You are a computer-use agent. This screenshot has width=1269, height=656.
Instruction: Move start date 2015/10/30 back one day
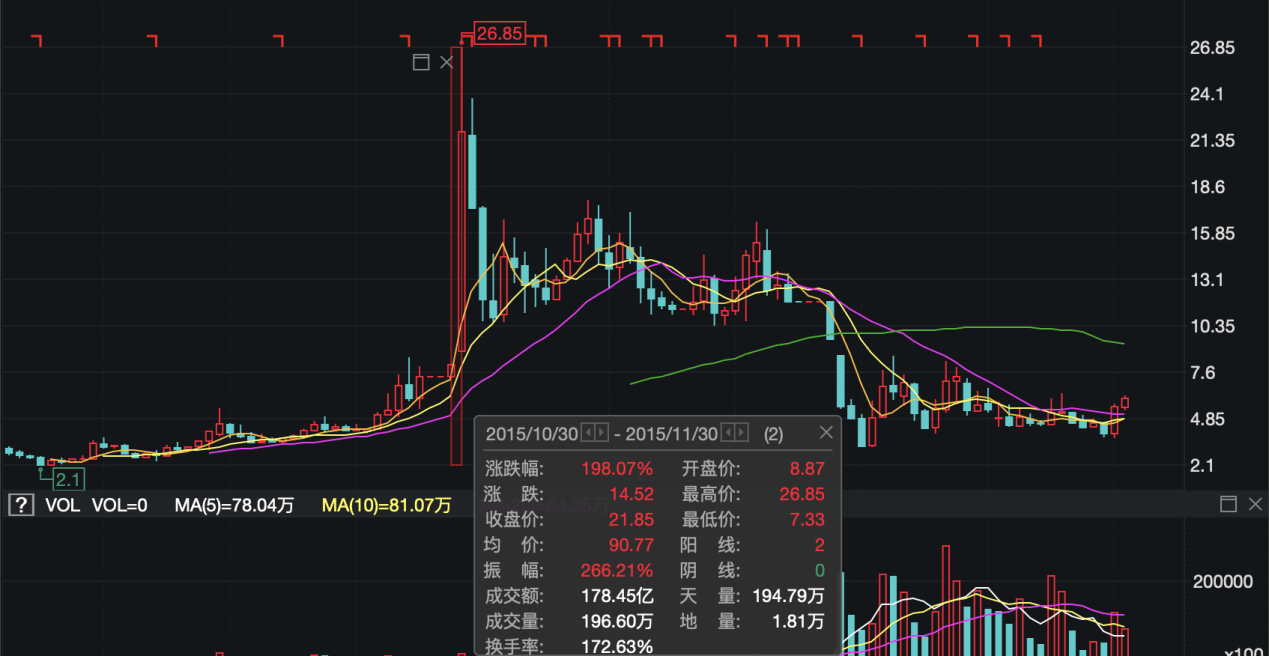(588, 433)
